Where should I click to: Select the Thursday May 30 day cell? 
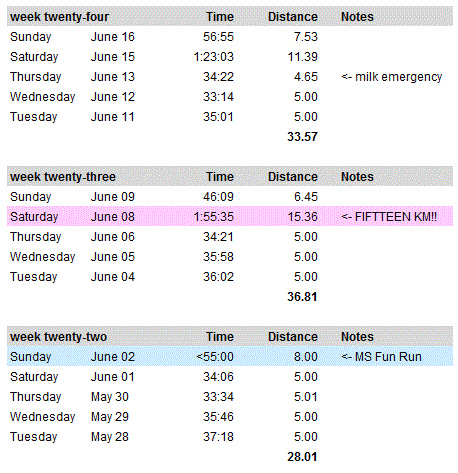(x=36, y=397)
